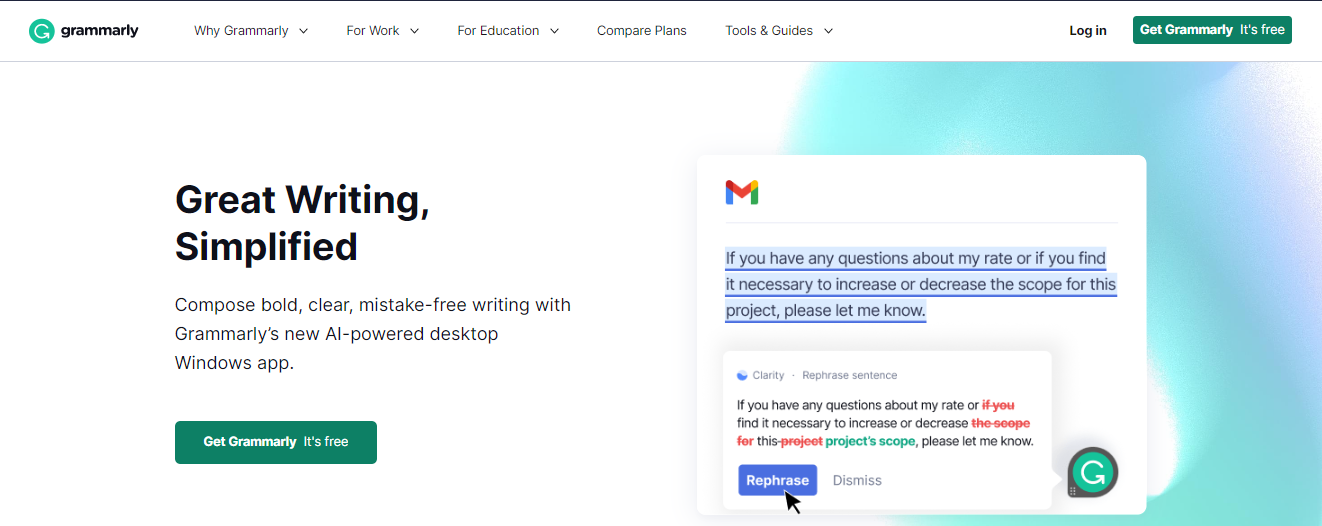Click the grammarly wordmark text

100,30
